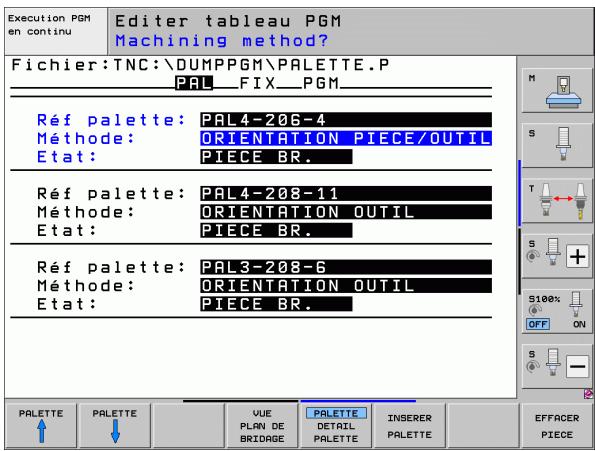This screenshot has height=451, width=595.
Task: Click the INSERER PALETTE softkey
Action: 409,426
